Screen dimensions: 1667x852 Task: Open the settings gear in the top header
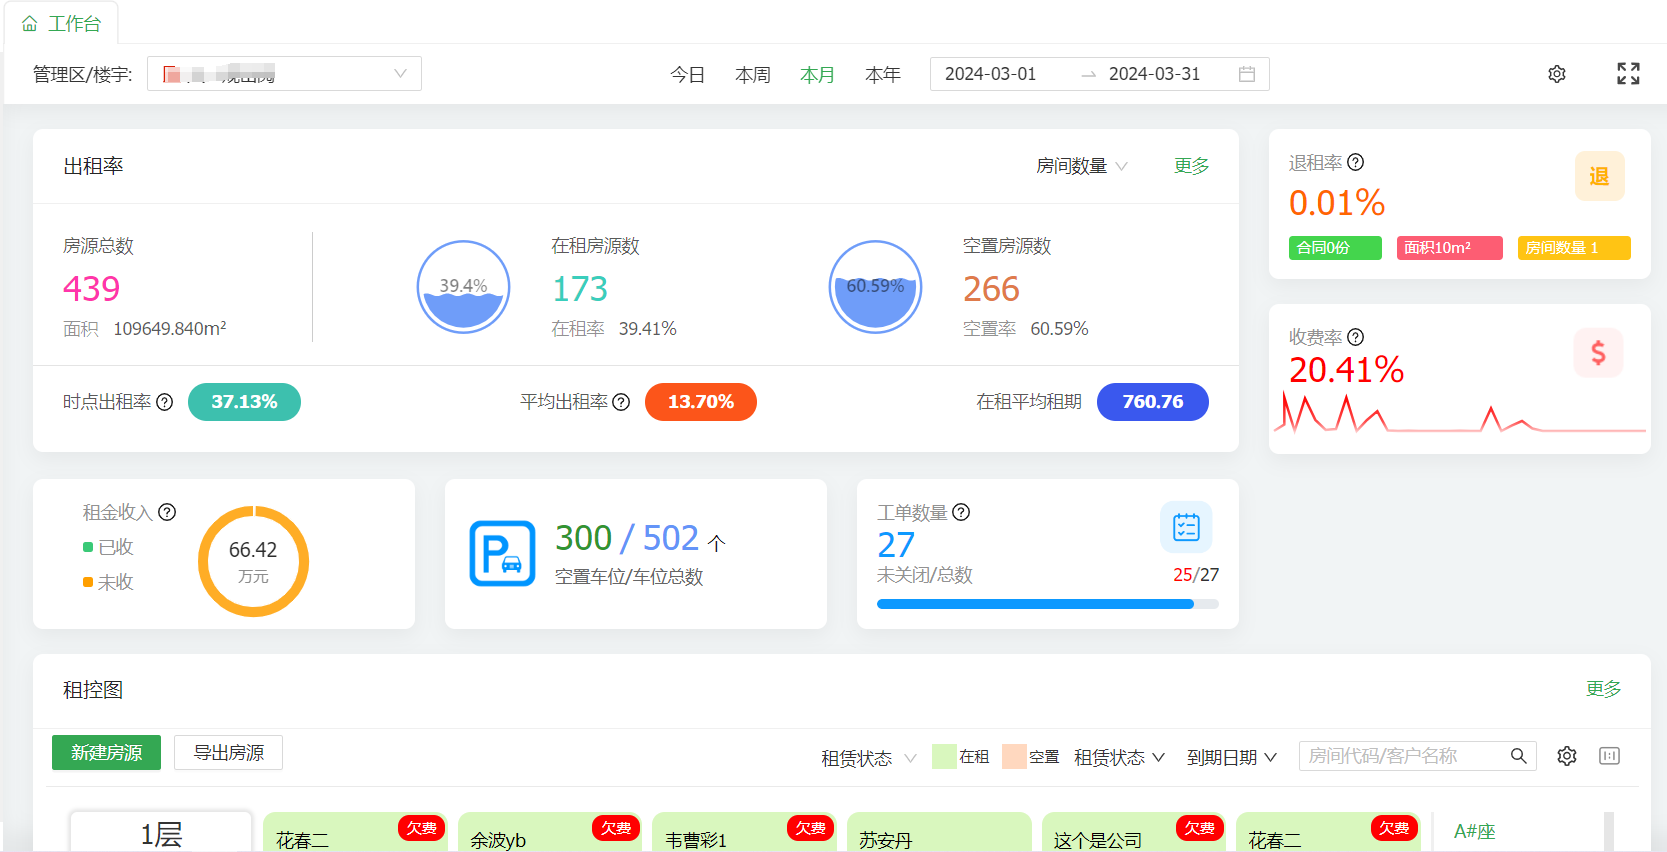point(1557,74)
